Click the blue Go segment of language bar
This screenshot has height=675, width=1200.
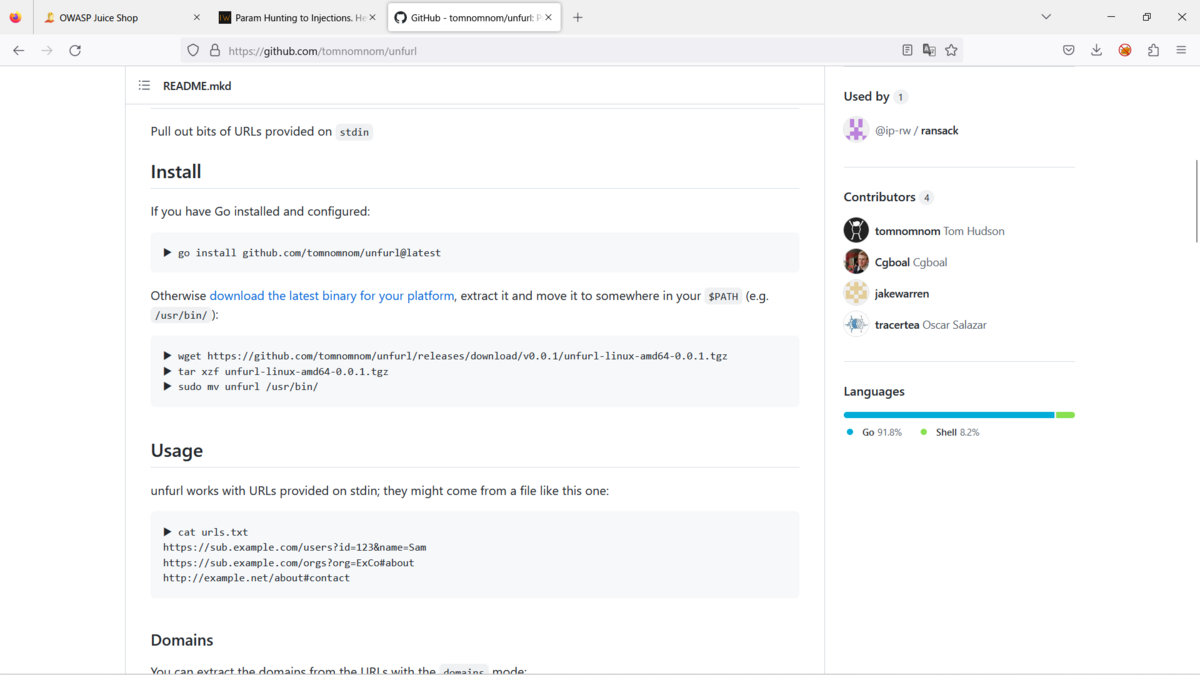coord(949,415)
